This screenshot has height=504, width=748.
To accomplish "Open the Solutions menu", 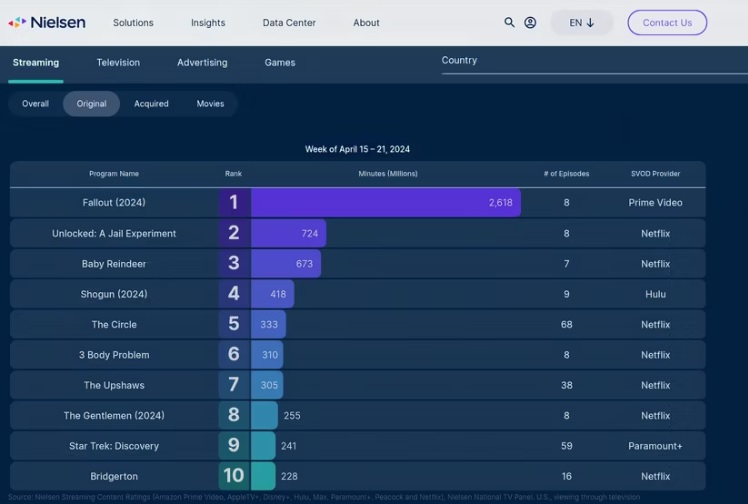I will click(133, 22).
